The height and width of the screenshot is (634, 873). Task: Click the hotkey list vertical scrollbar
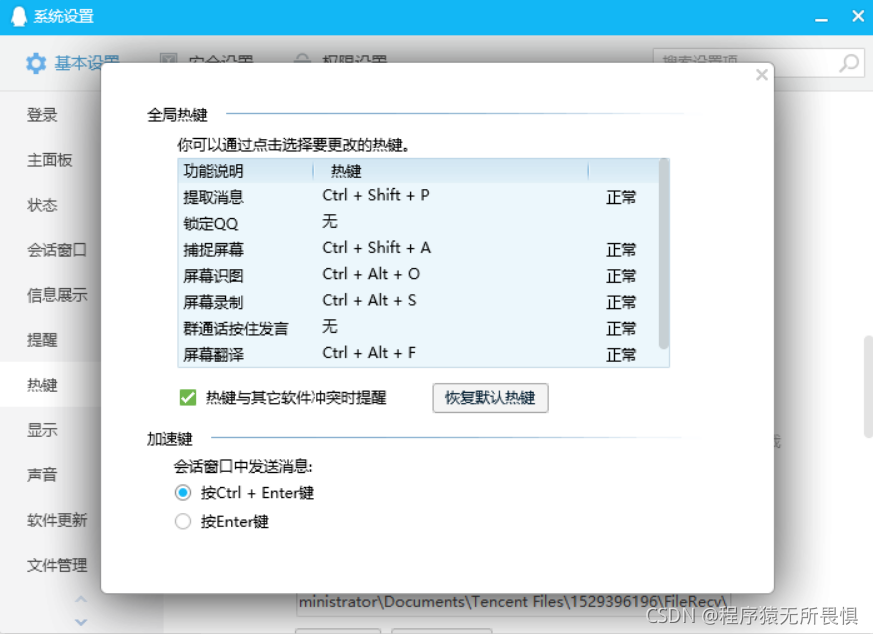point(663,254)
